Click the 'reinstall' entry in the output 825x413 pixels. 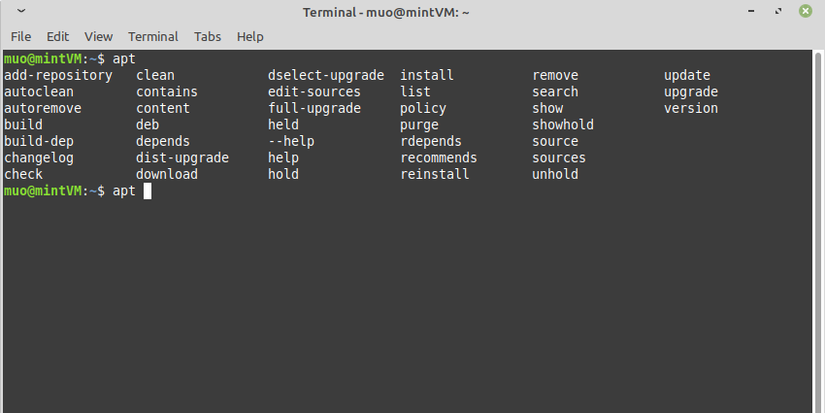[x=435, y=174]
